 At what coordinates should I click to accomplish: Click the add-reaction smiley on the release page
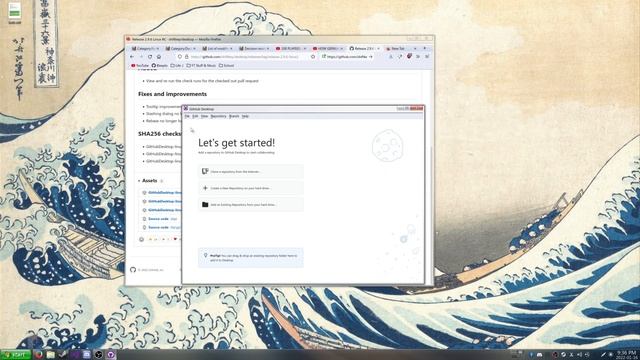(x=142, y=240)
